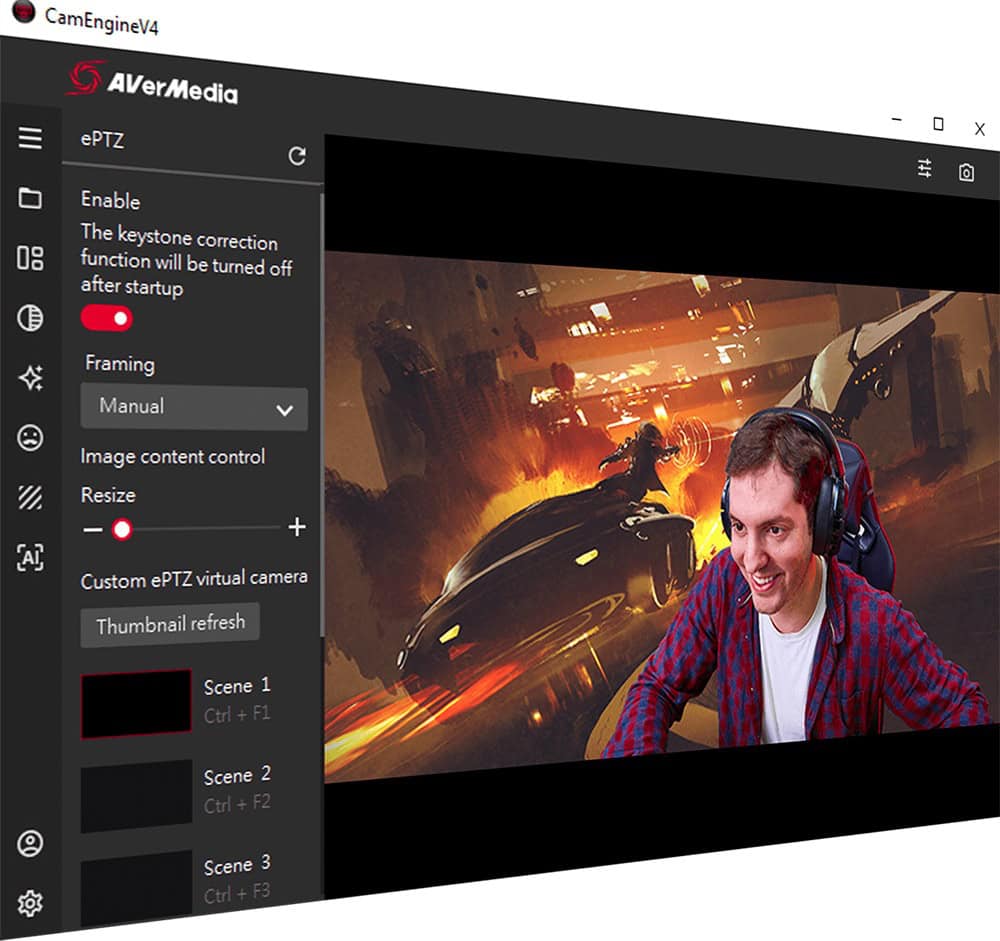Click the 'Scene 3' label
The width and height of the screenshot is (1000, 941).
point(237,864)
